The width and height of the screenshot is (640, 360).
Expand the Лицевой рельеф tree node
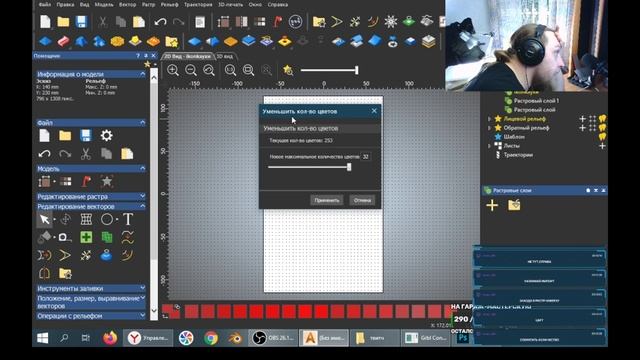tap(489, 119)
